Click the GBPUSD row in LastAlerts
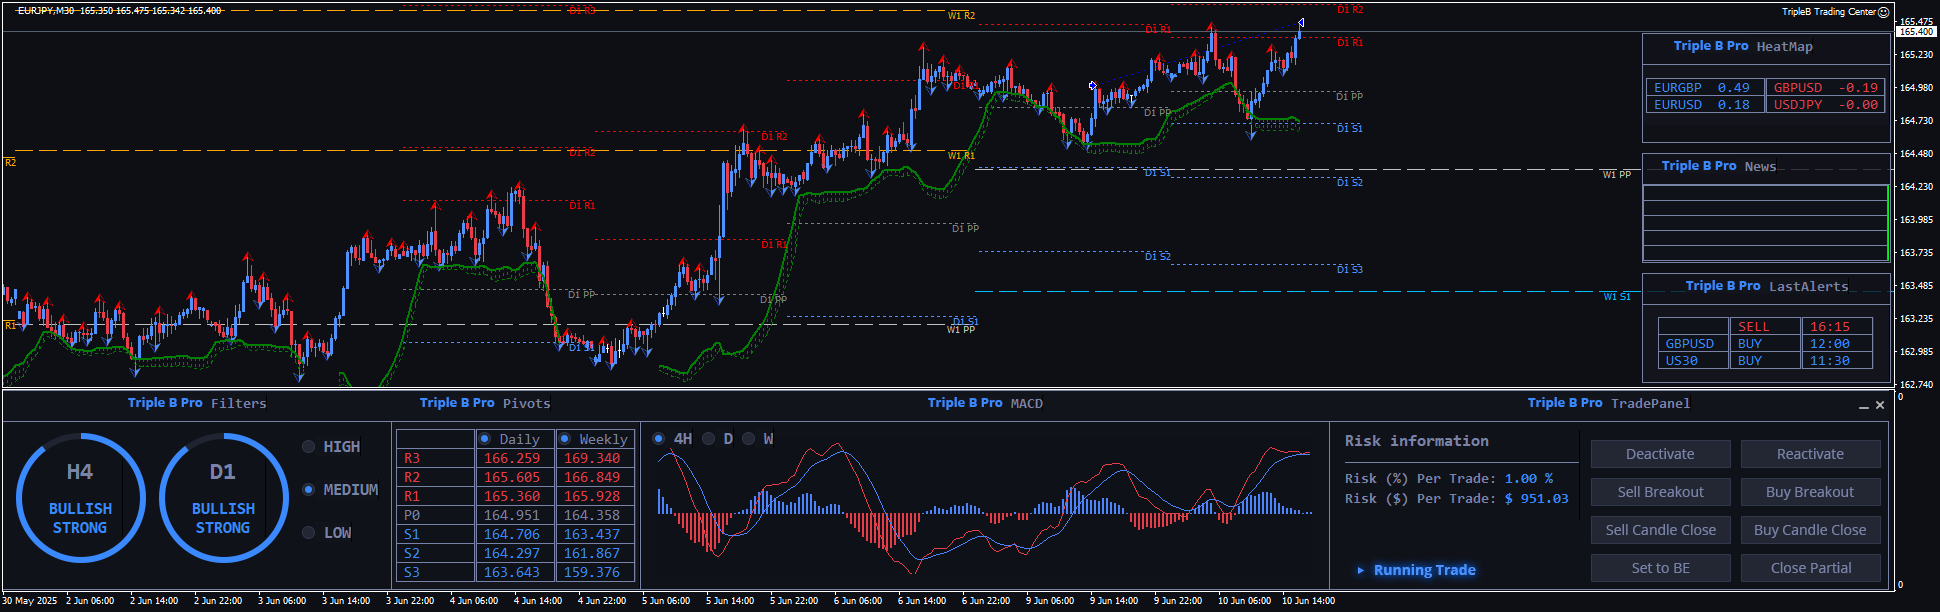 click(1690, 344)
